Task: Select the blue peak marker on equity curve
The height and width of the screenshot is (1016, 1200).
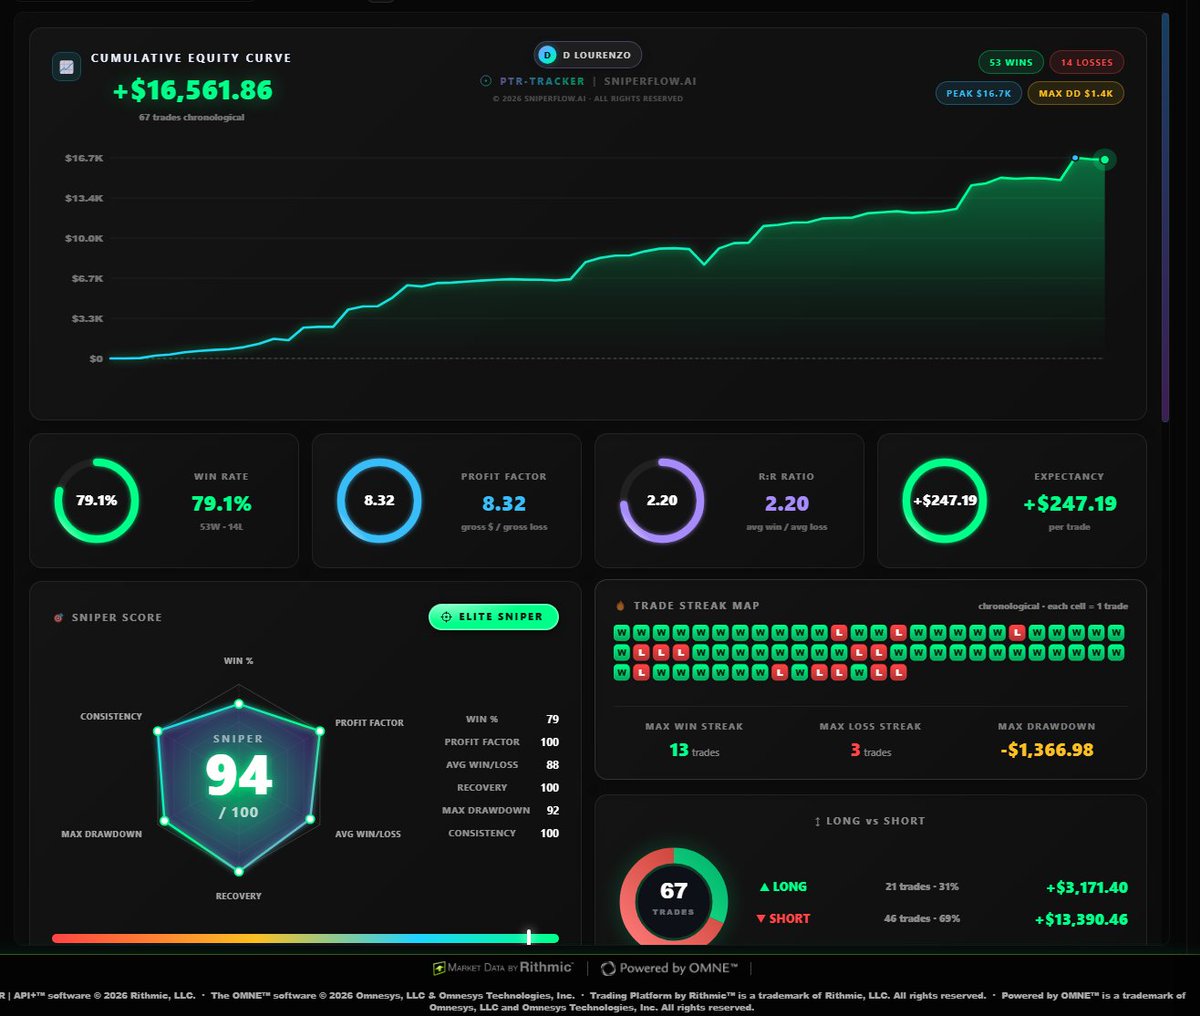Action: pos(1075,158)
